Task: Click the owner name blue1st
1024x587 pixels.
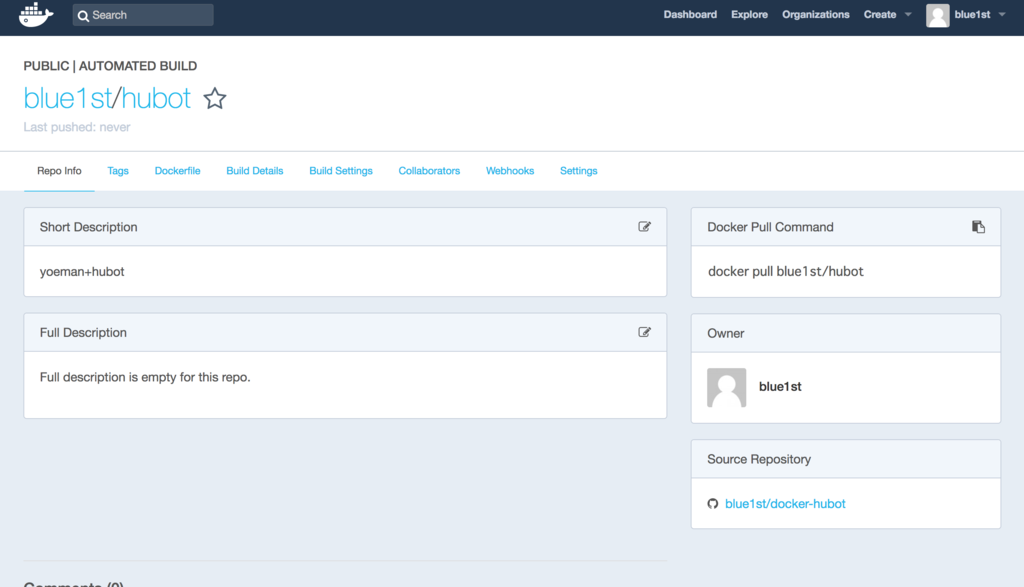Action: pos(780,387)
